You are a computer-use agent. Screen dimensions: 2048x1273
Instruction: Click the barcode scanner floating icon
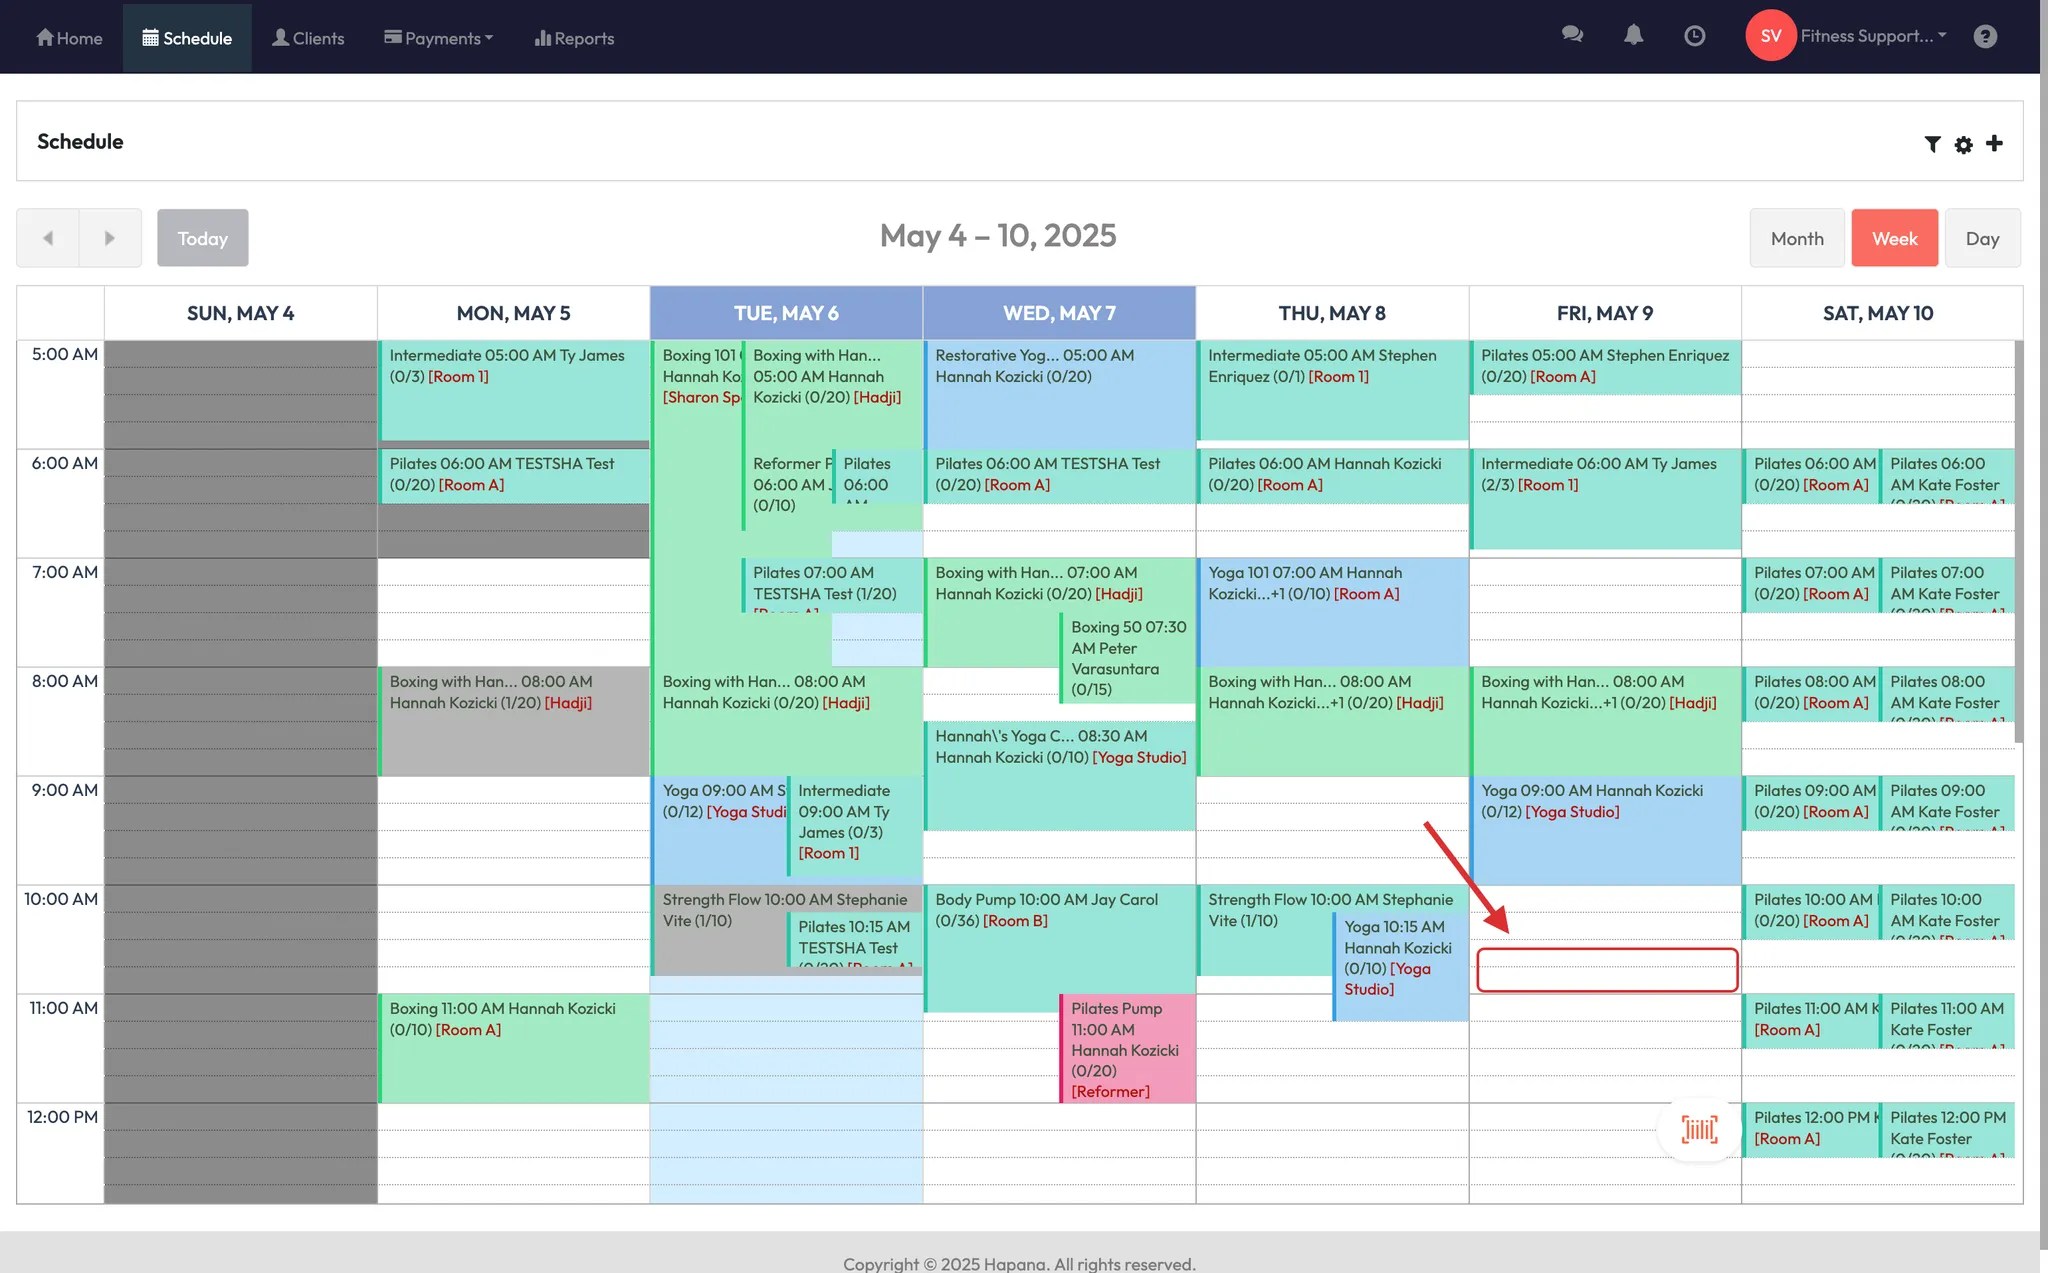(x=1699, y=1129)
